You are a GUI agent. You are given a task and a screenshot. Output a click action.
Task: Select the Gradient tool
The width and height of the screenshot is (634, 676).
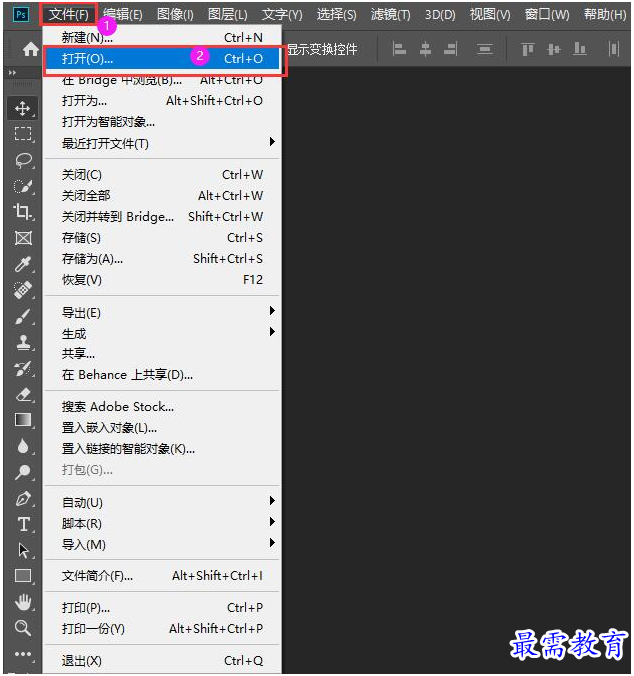pos(23,420)
